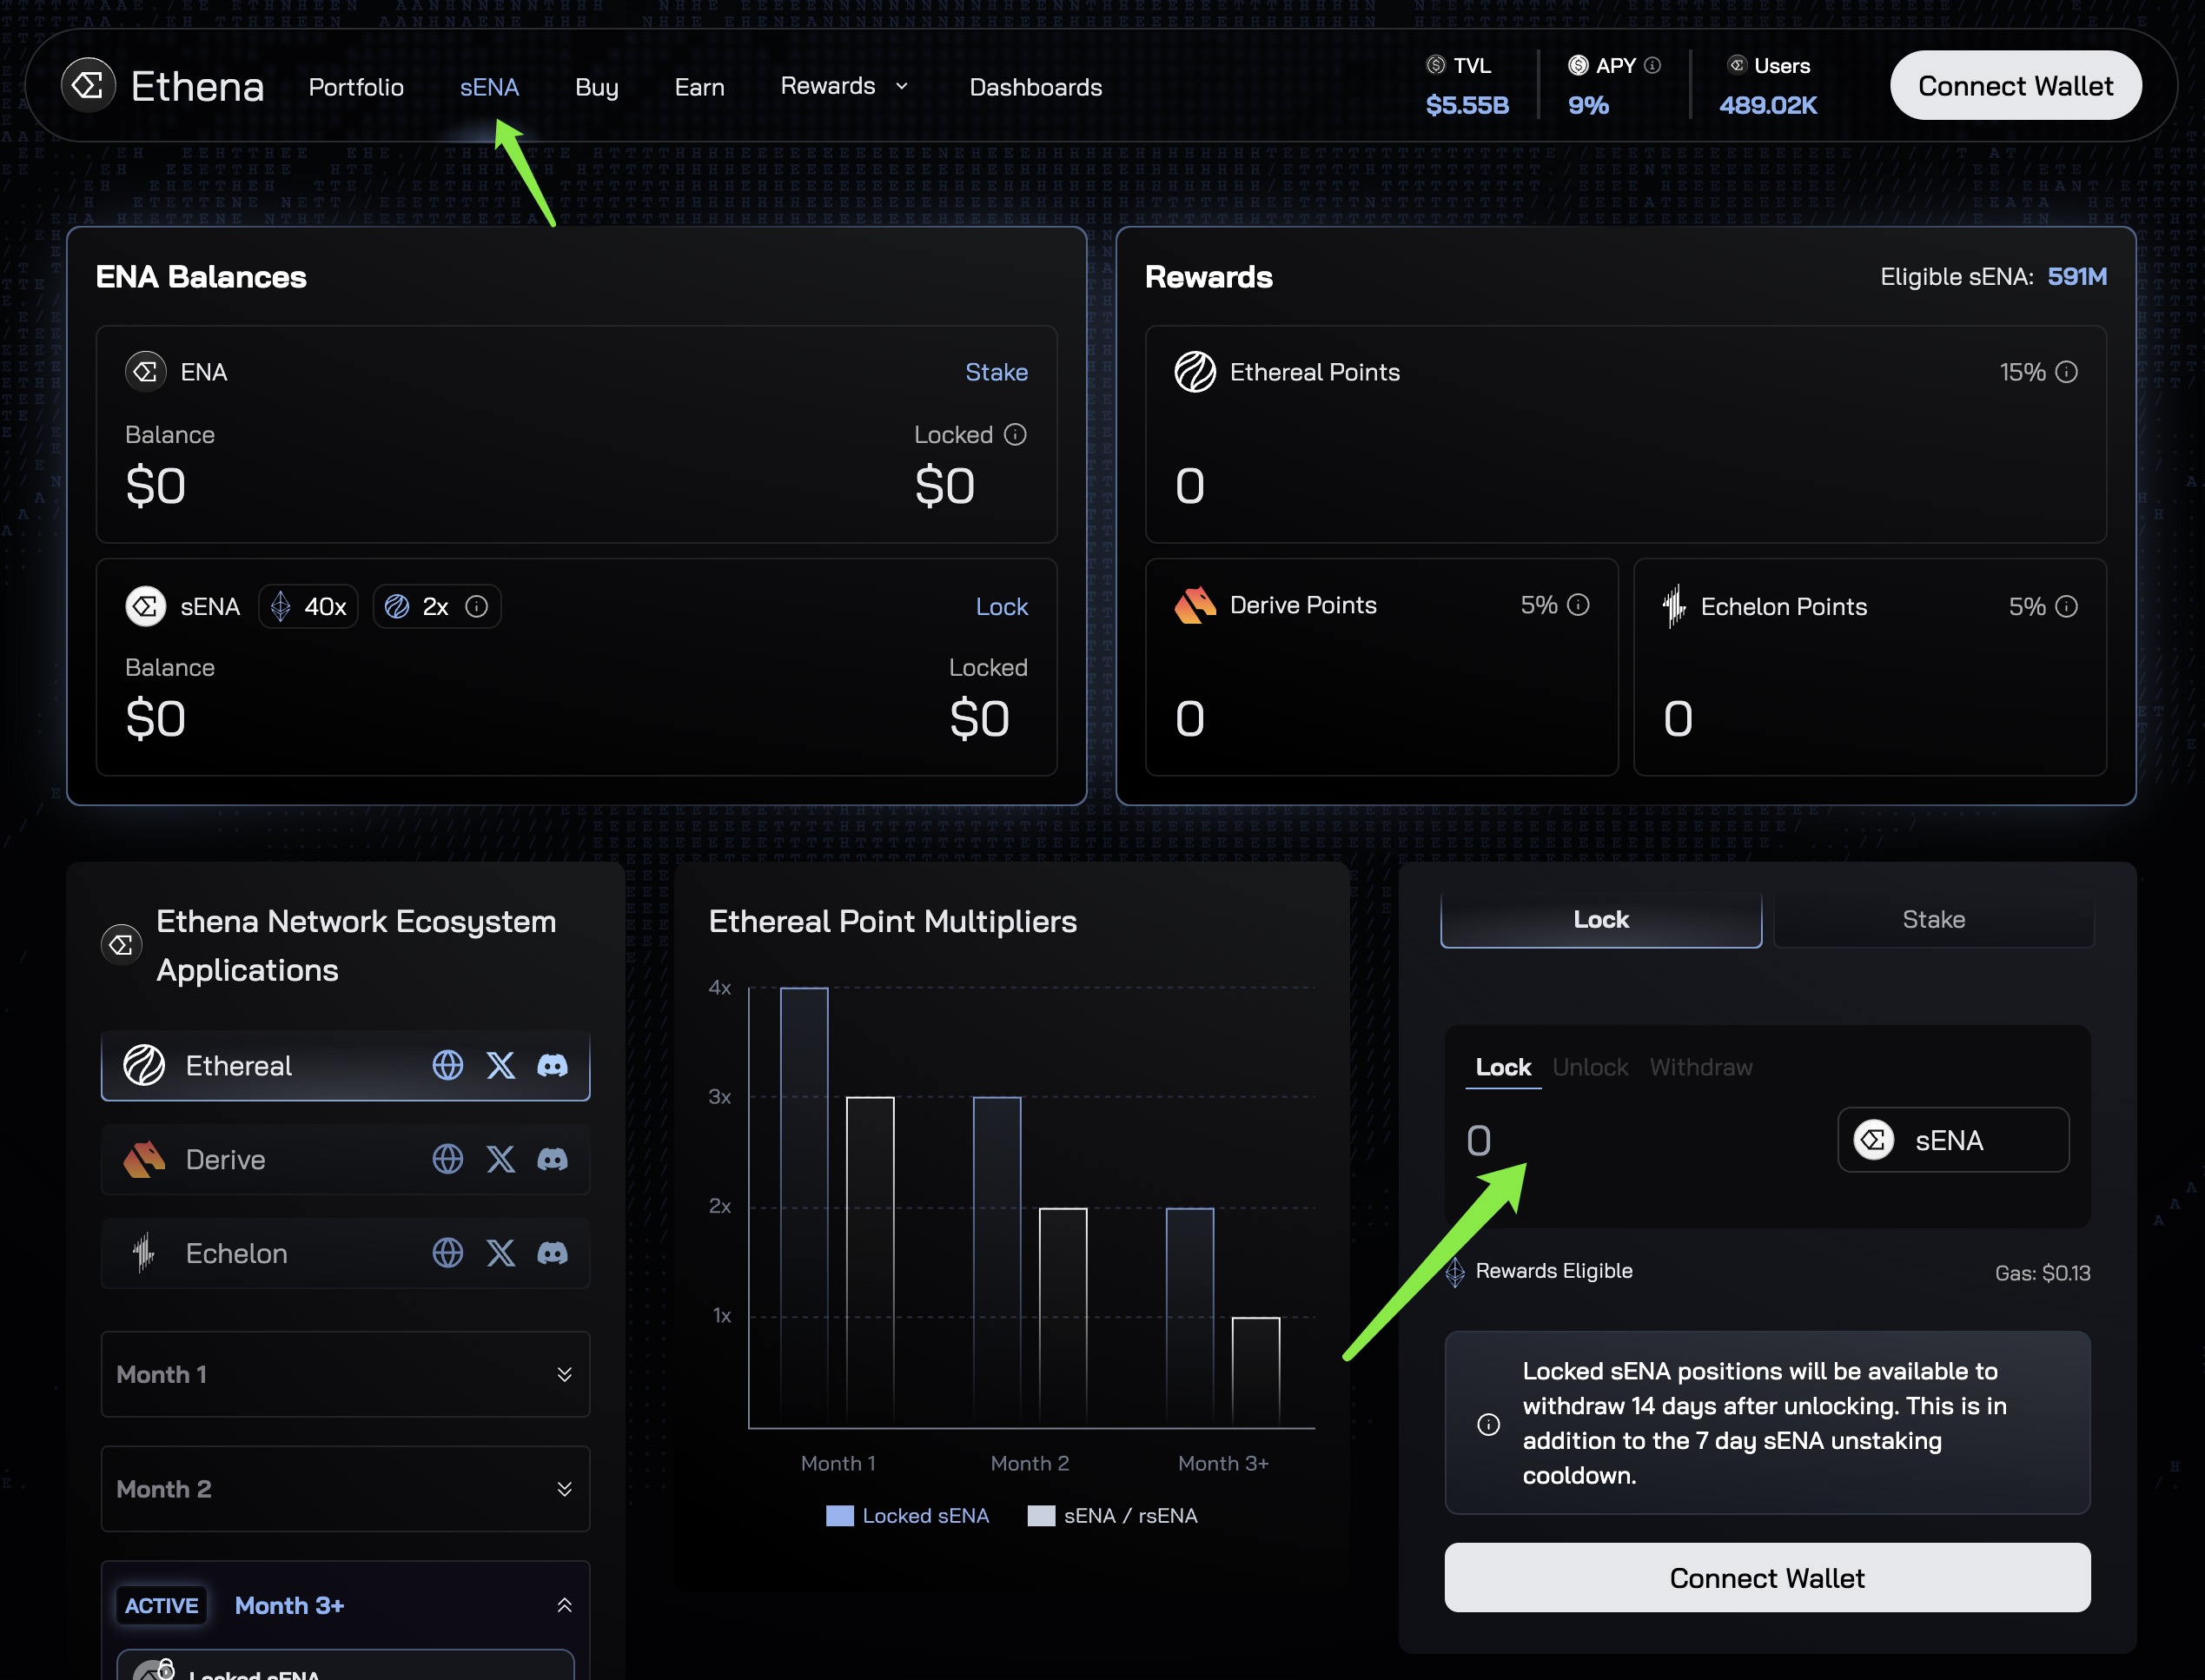The height and width of the screenshot is (1680, 2205).
Task: Click the Rewards Eligible diamond icon
Action: (1455, 1272)
